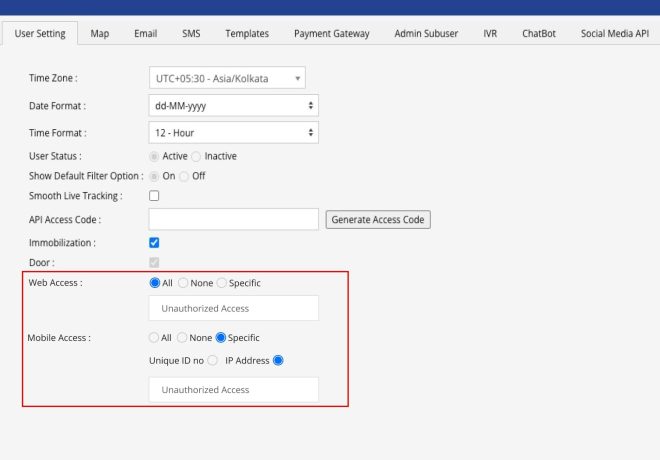Click the Web Access Unauthorized Access field
The height and width of the screenshot is (460, 660).
pos(233,308)
